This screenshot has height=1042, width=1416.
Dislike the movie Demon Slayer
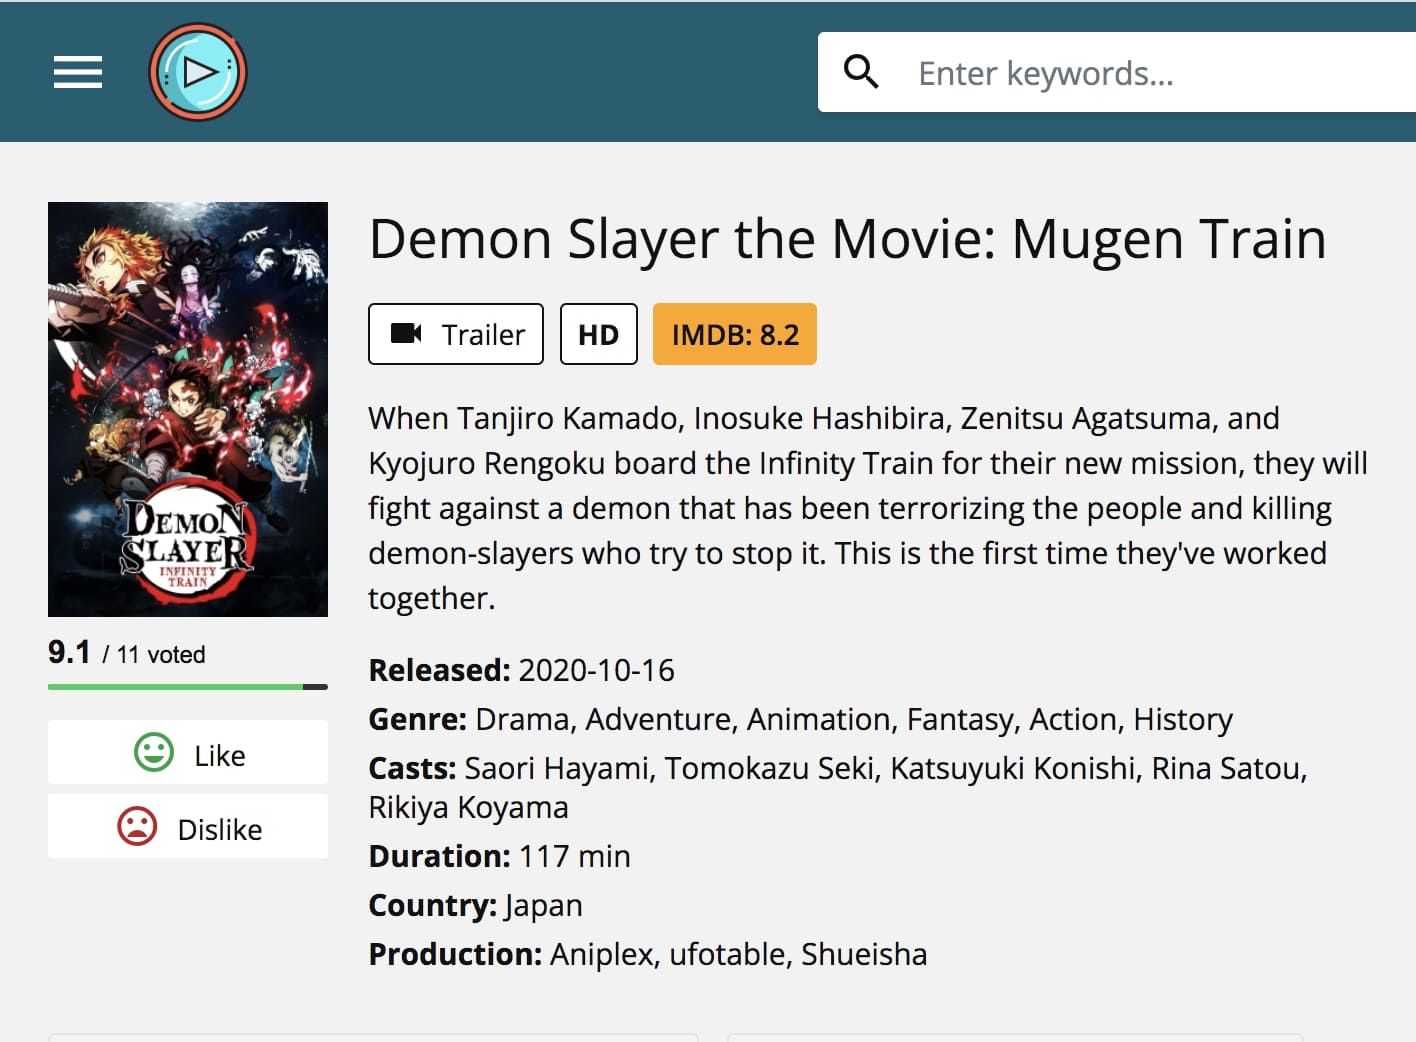[187, 827]
